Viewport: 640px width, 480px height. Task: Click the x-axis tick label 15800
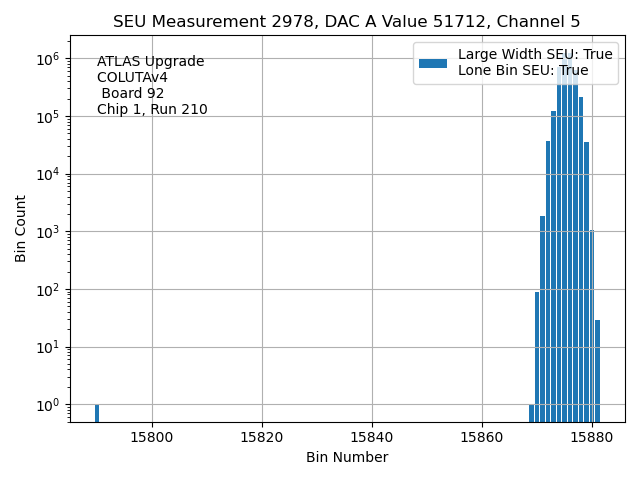pos(152,437)
